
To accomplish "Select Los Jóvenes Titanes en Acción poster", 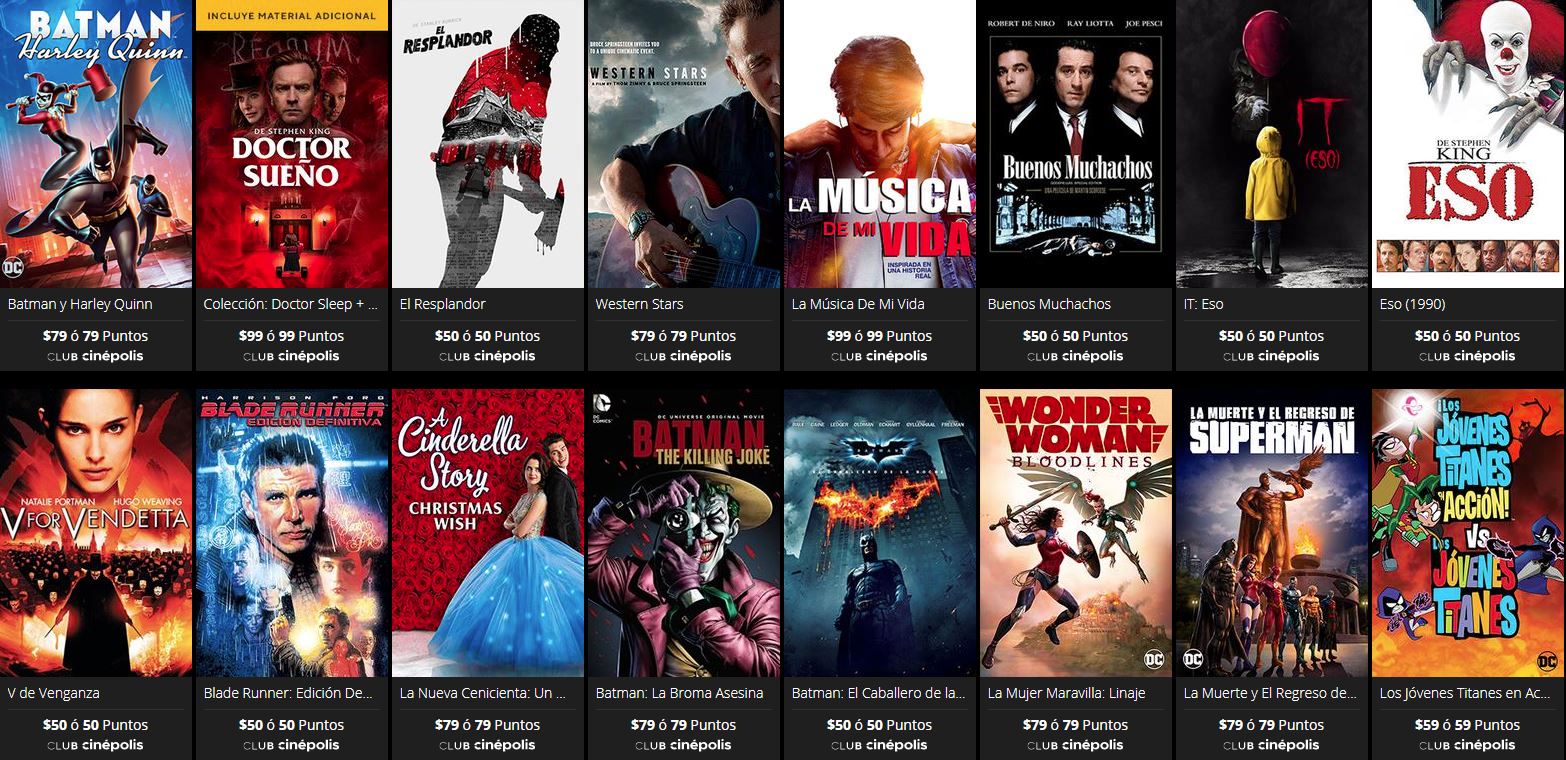I will [1468, 533].
